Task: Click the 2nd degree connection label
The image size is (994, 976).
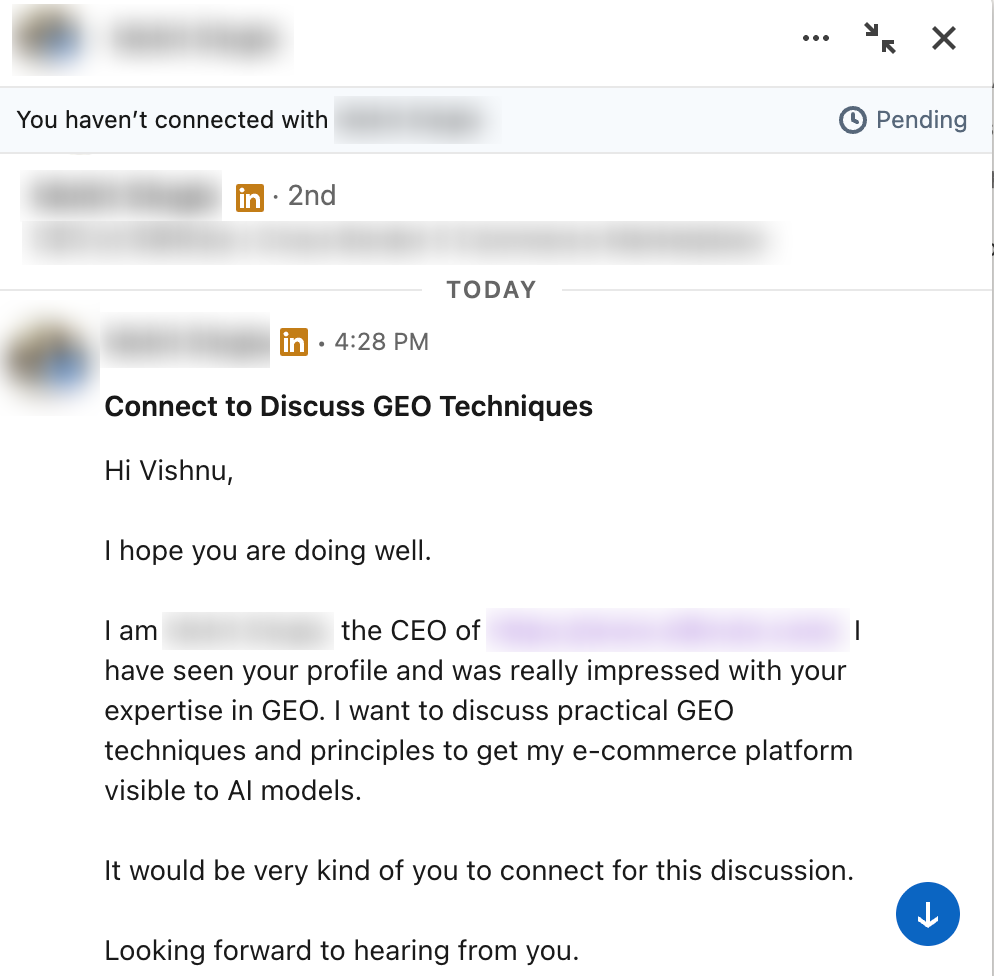Action: tap(313, 196)
